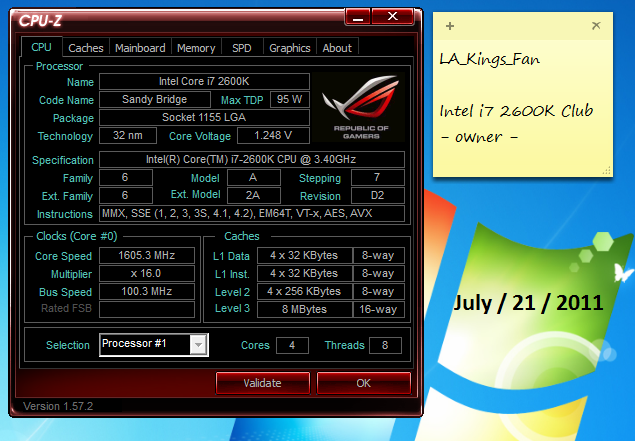Click the Intel i7 2600K Club note line
This screenshot has height=441, width=635.
click(516, 111)
